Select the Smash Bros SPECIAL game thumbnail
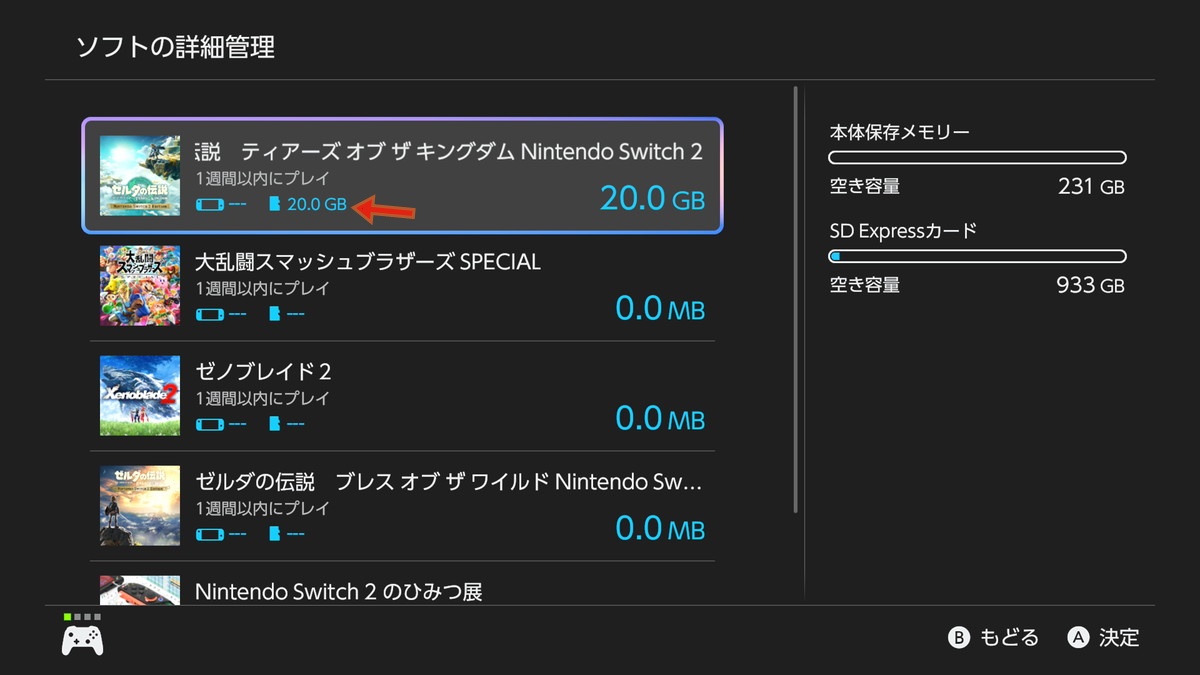The height and width of the screenshot is (675, 1200). click(x=140, y=286)
